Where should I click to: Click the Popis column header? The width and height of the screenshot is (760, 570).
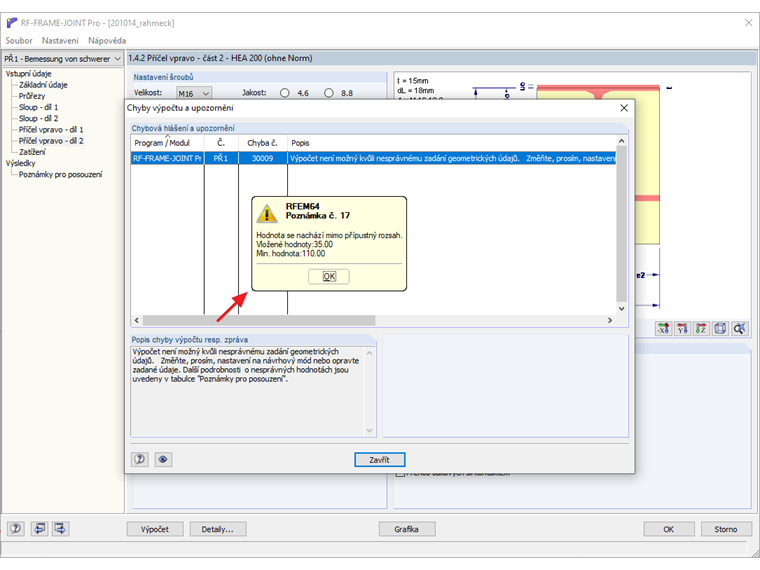click(451, 143)
